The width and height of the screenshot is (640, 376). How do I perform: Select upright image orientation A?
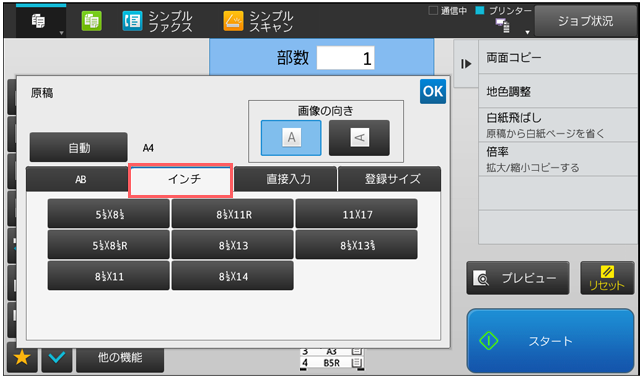291,138
